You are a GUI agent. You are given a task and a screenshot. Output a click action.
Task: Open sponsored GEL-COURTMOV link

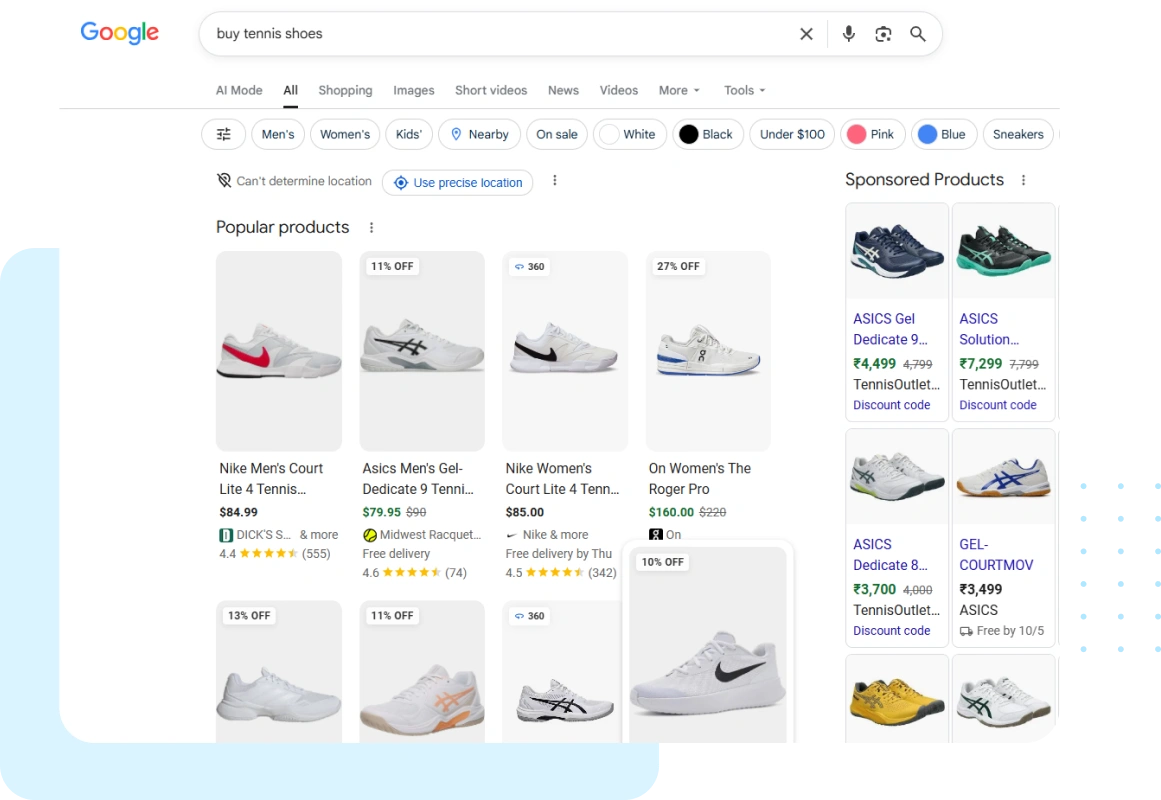tap(996, 555)
